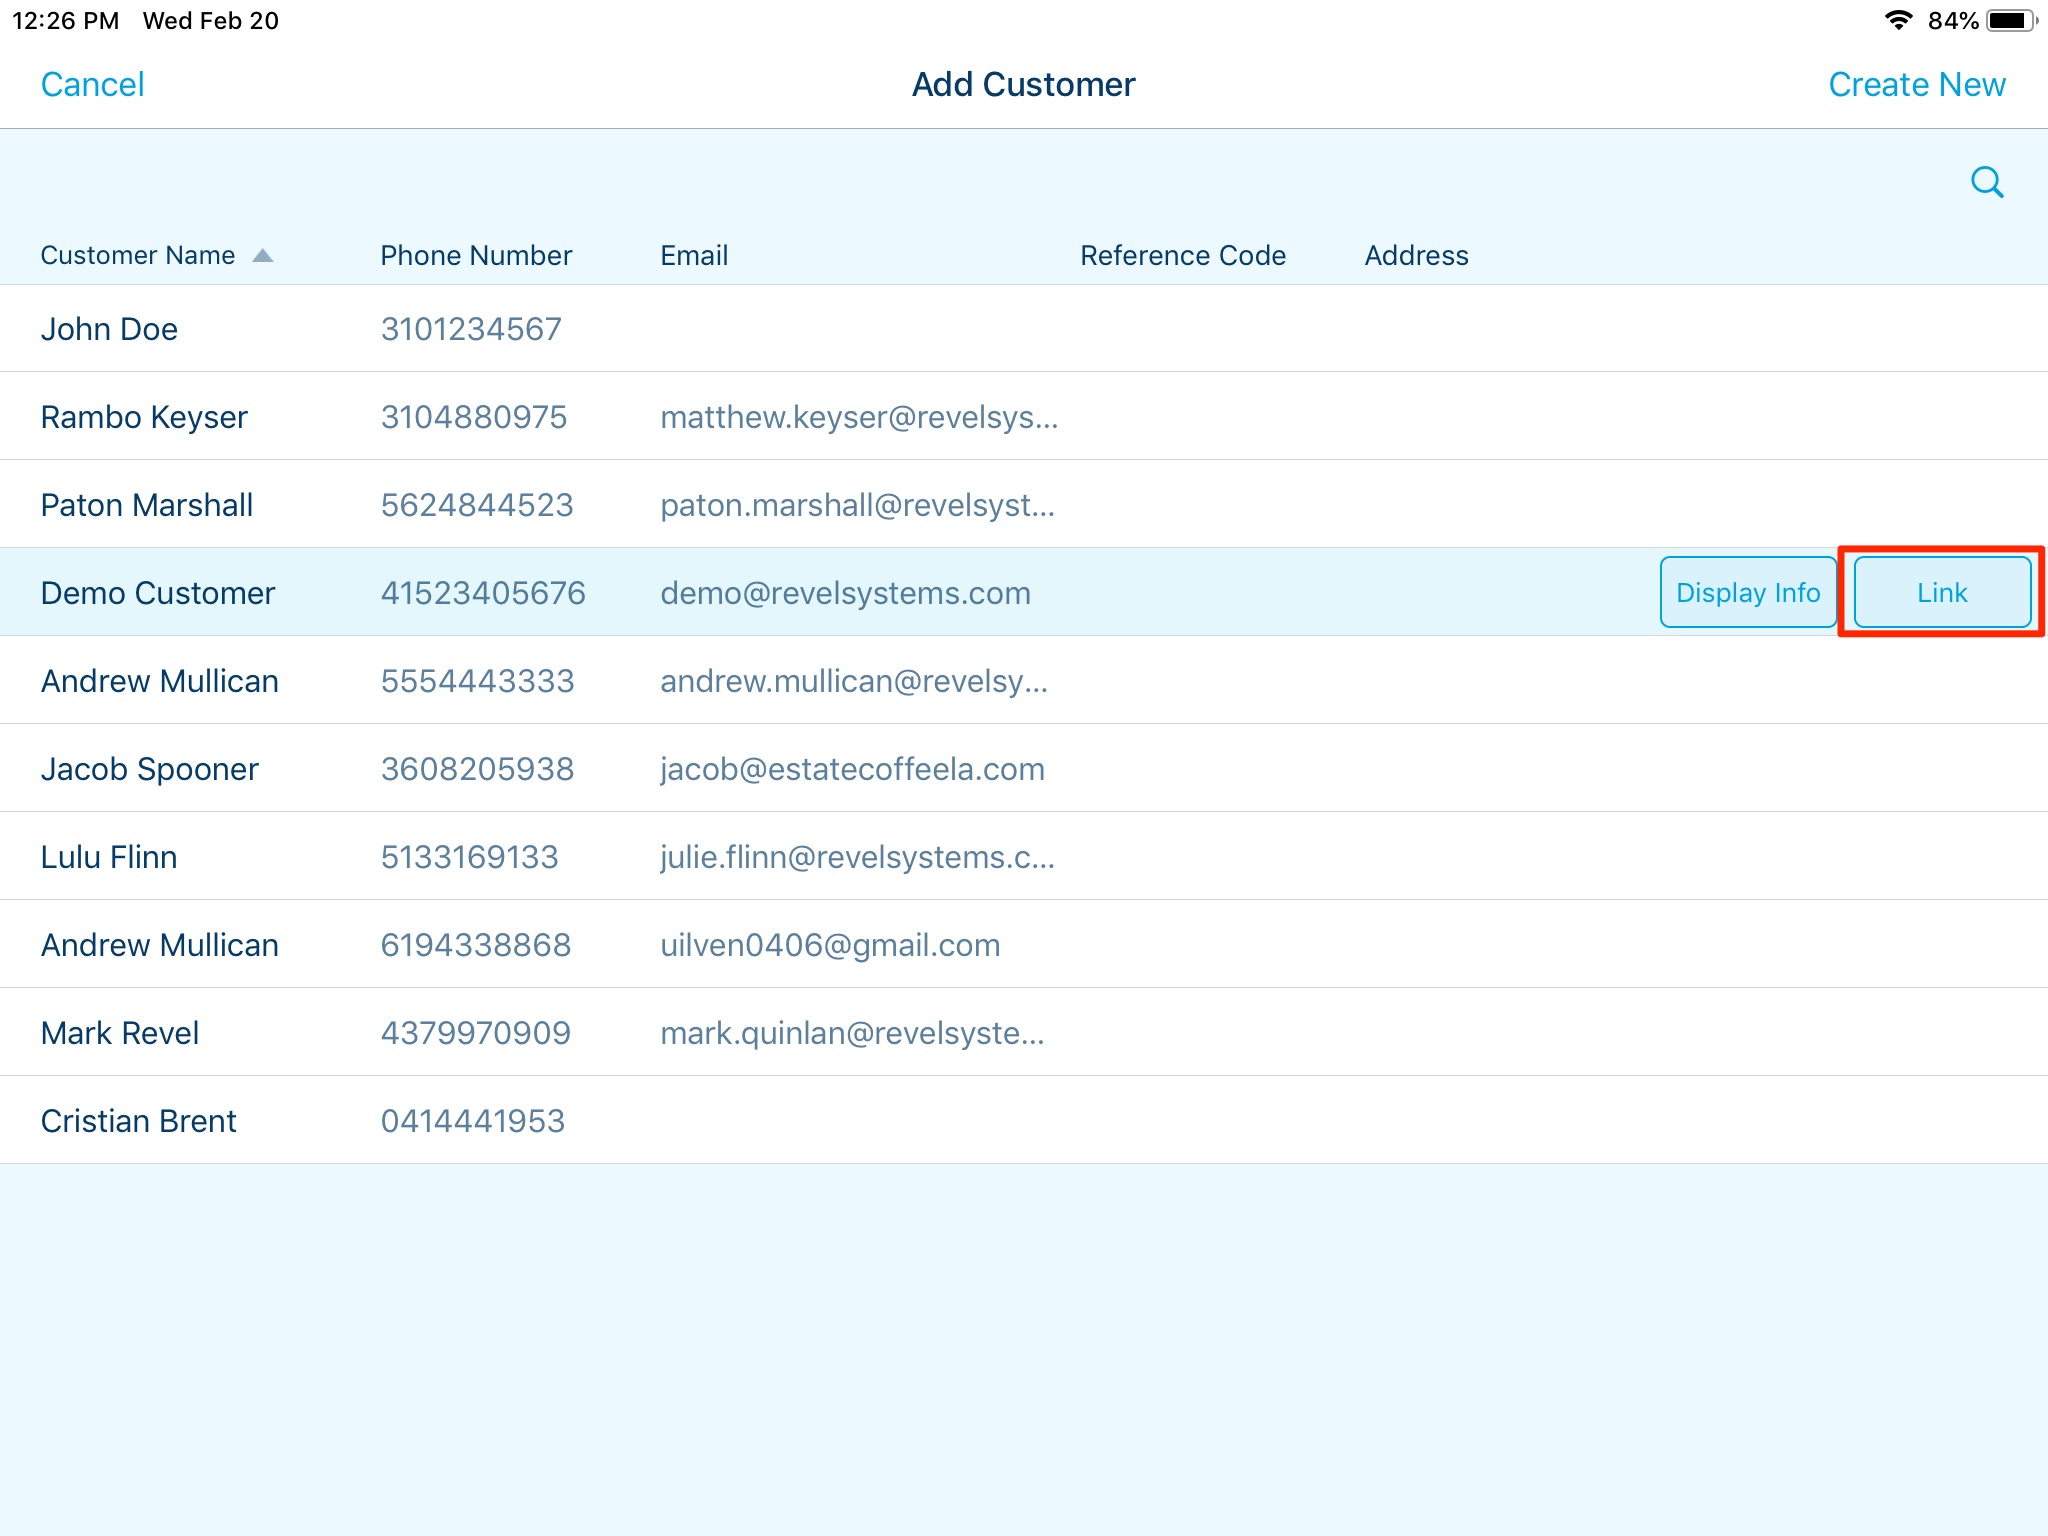Image resolution: width=2048 pixels, height=1536 pixels.
Task: Click Cancel to dismiss Add Customer
Action: pos(92,85)
